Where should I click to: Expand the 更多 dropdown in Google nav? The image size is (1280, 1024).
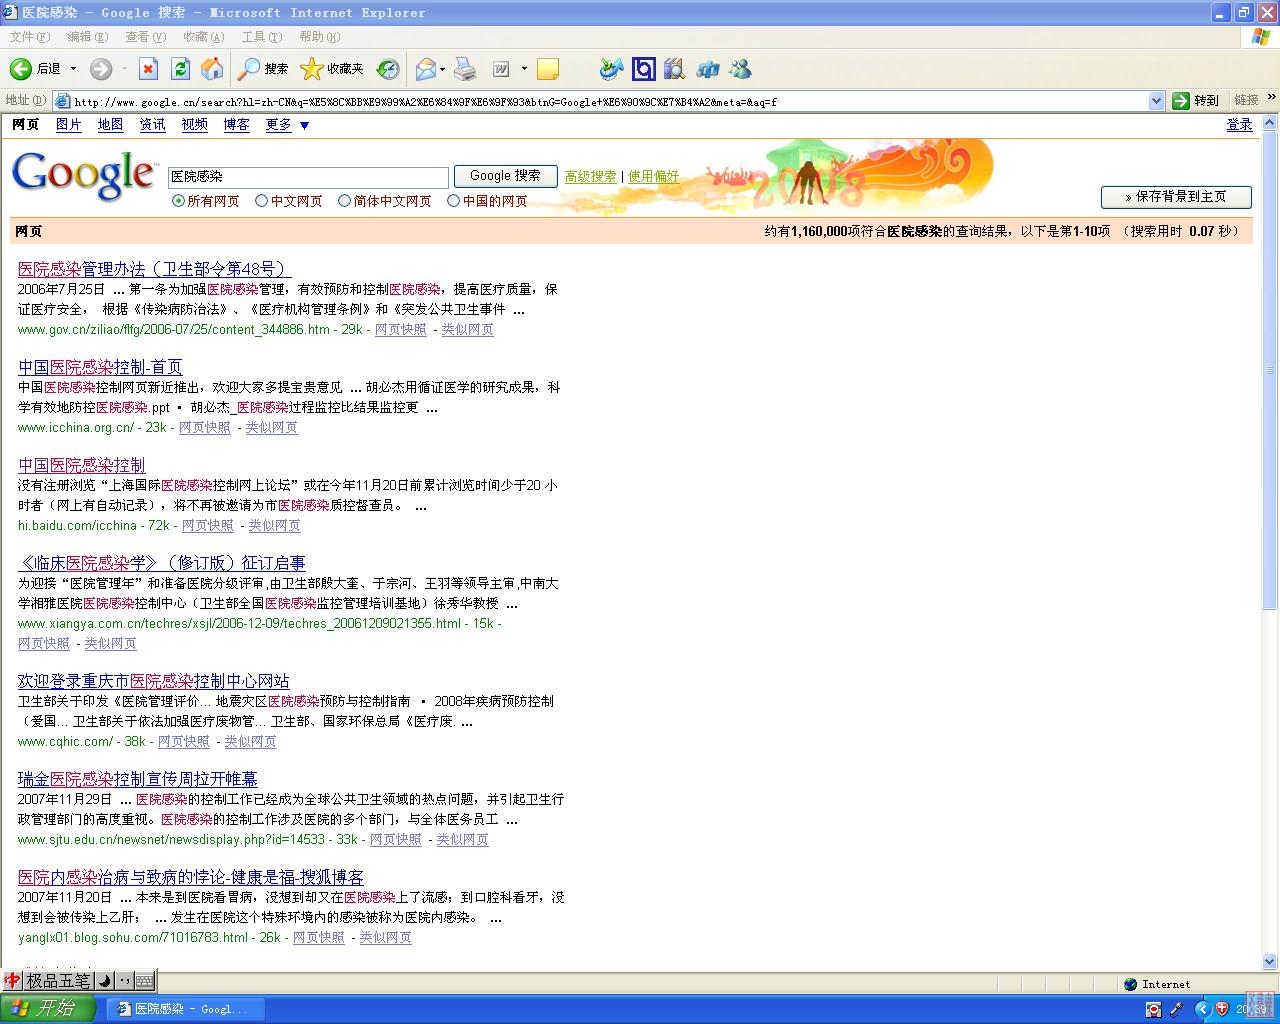pyautogui.click(x=305, y=125)
